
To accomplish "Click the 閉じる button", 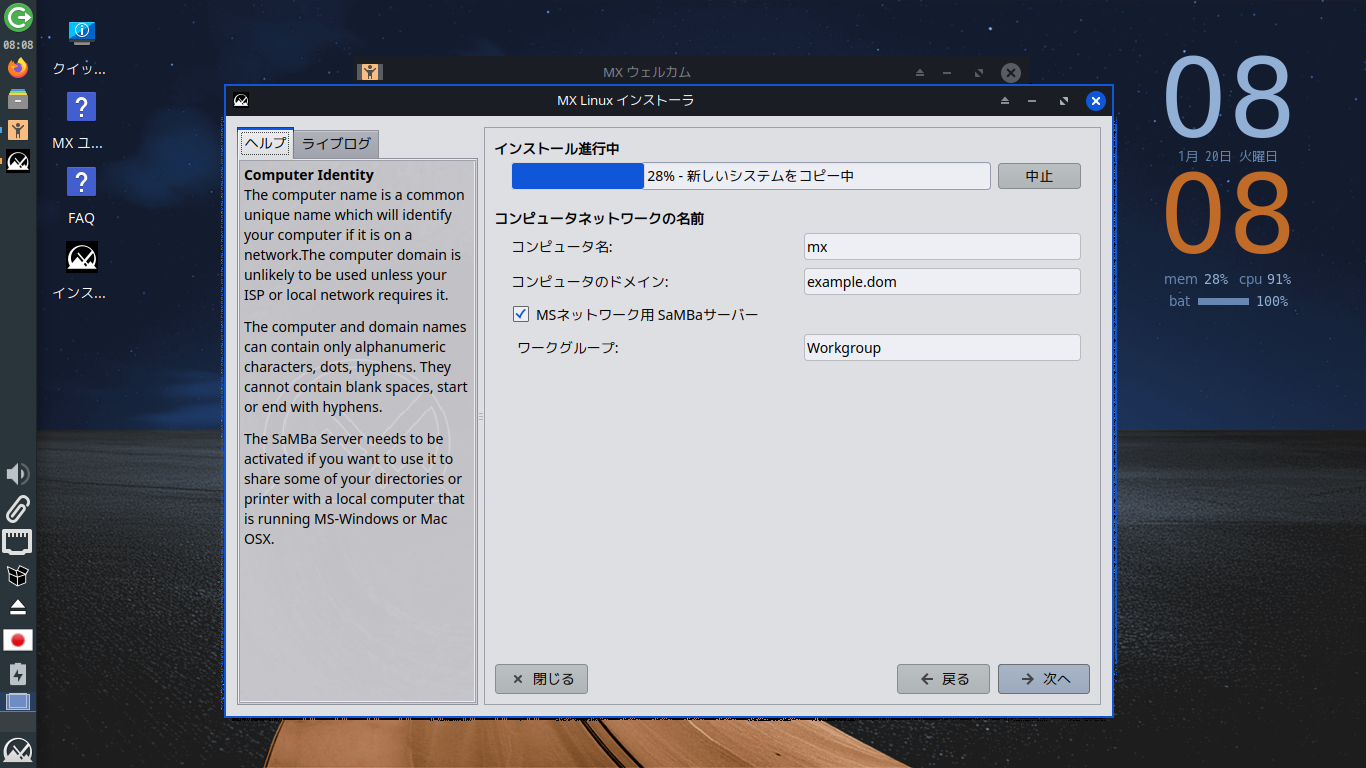I will point(541,679).
